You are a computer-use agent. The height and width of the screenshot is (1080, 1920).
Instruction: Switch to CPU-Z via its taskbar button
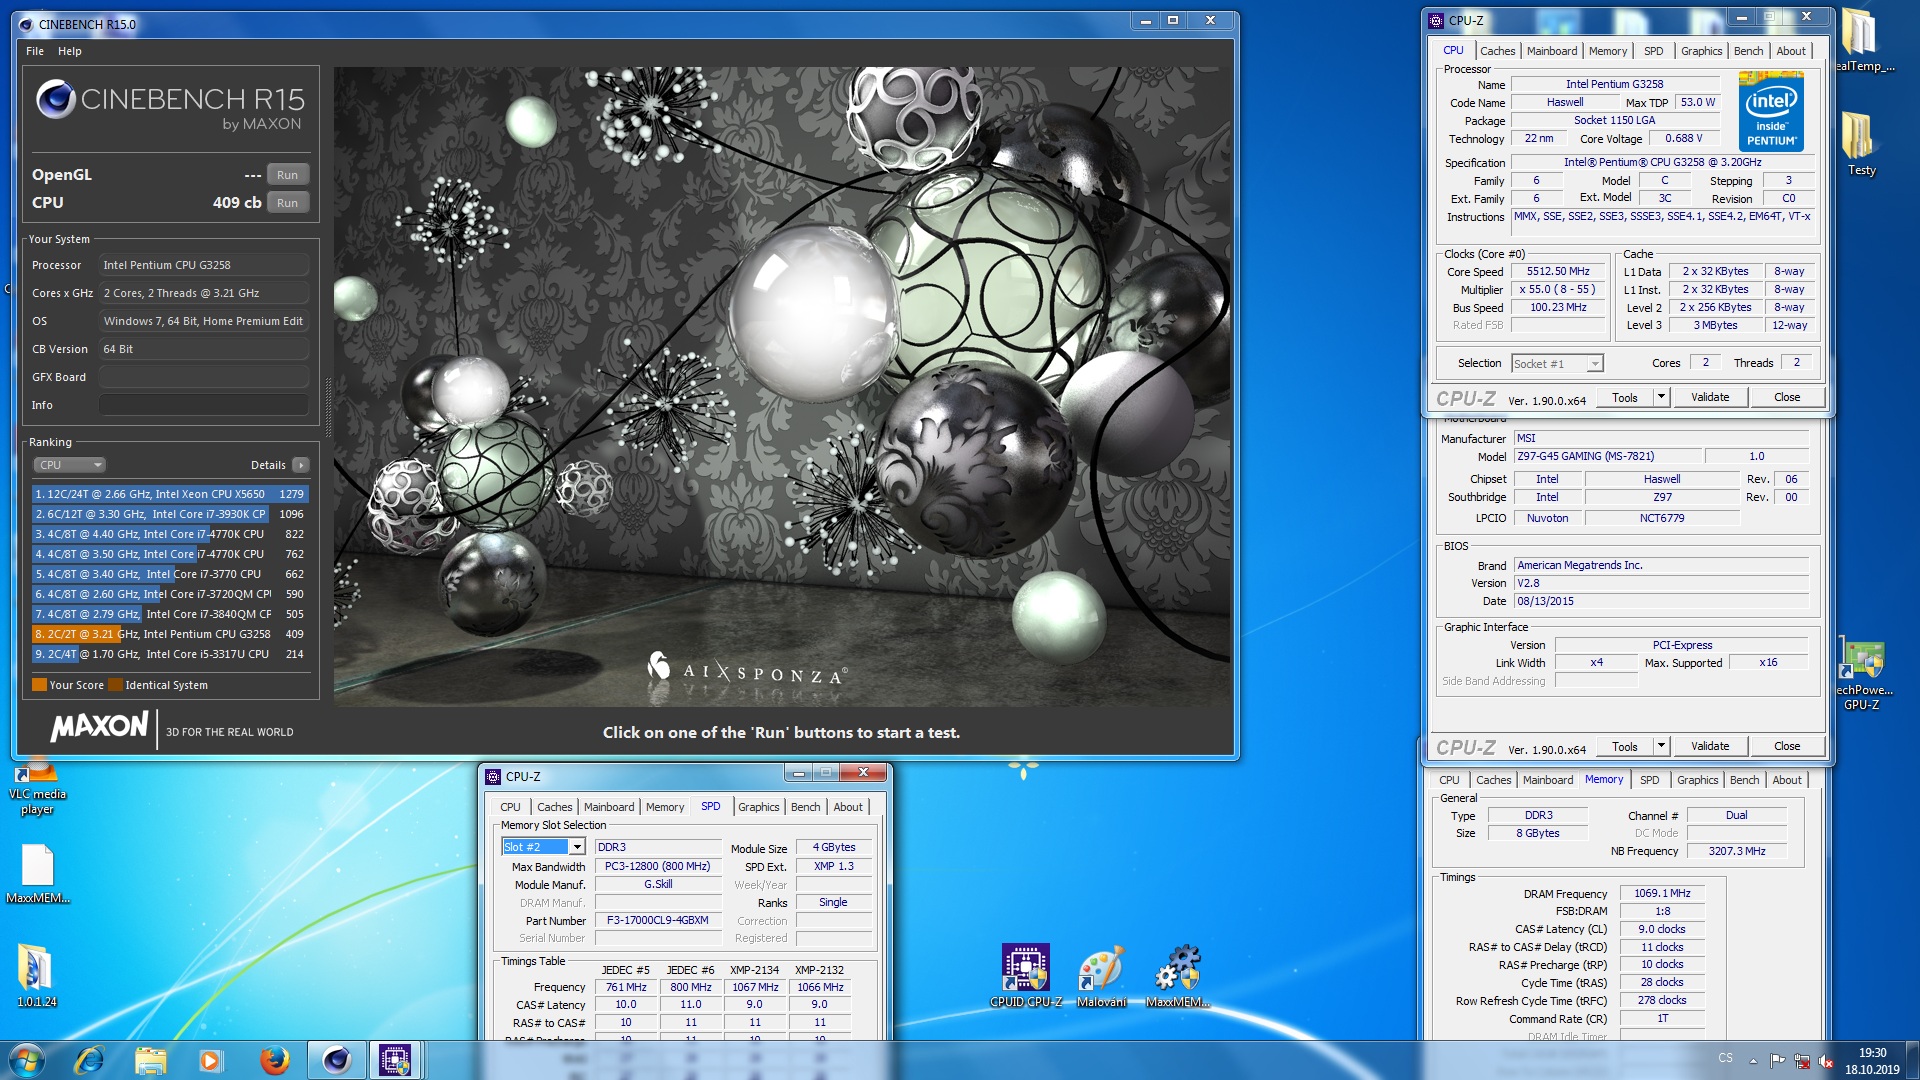point(395,1060)
